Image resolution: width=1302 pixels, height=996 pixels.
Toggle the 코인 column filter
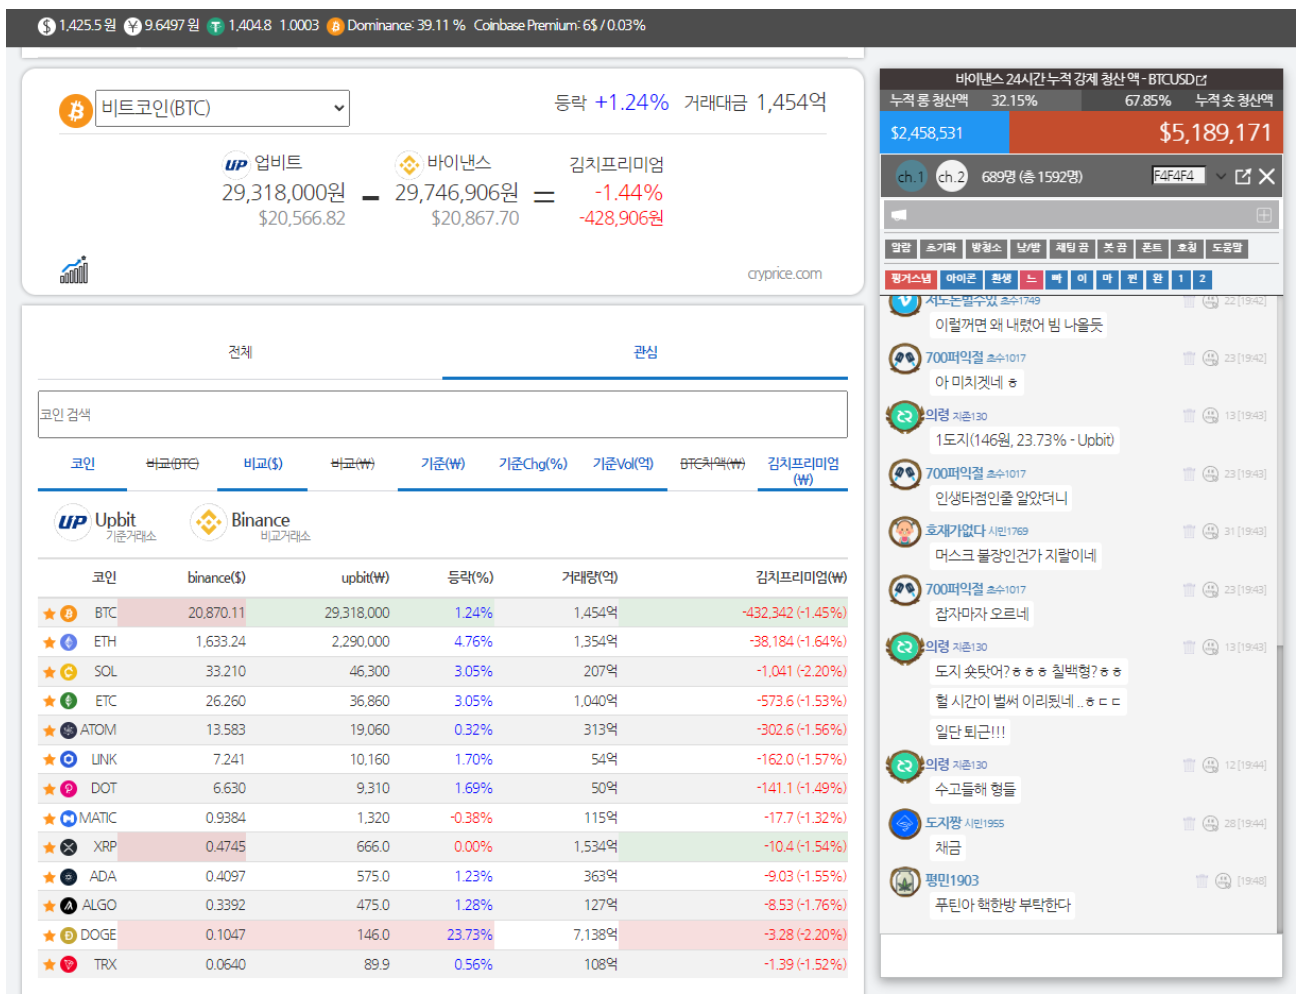[x=82, y=464]
